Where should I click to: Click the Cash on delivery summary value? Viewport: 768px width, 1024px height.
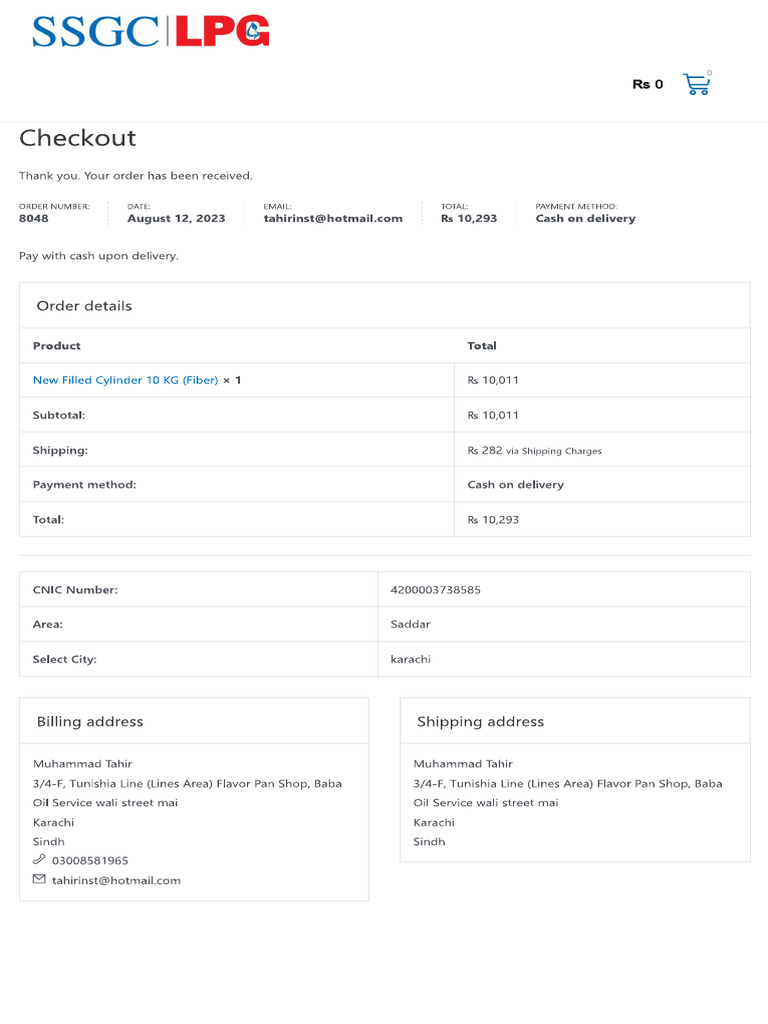585,219
